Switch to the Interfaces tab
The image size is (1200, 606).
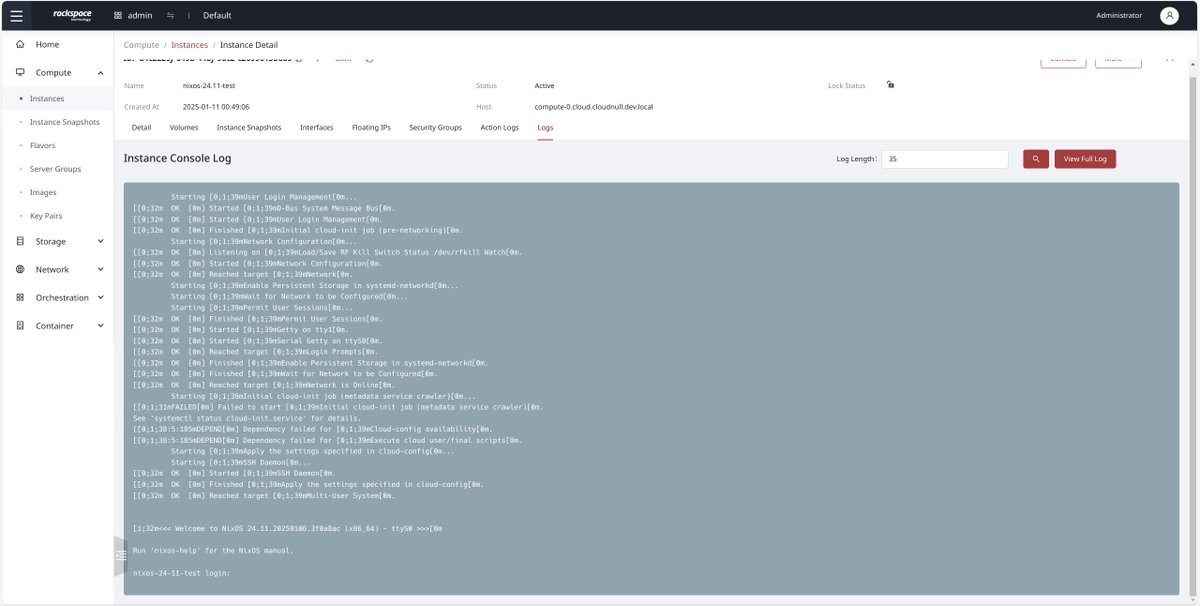pyautogui.click(x=317, y=128)
